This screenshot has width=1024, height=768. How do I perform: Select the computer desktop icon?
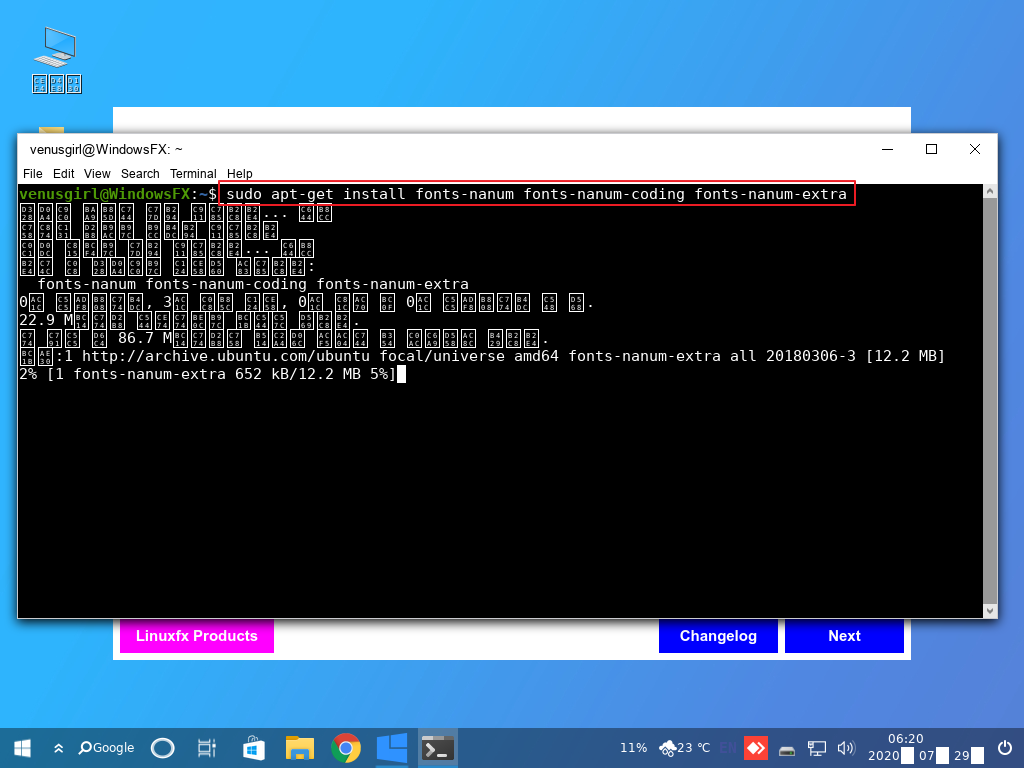tap(57, 60)
